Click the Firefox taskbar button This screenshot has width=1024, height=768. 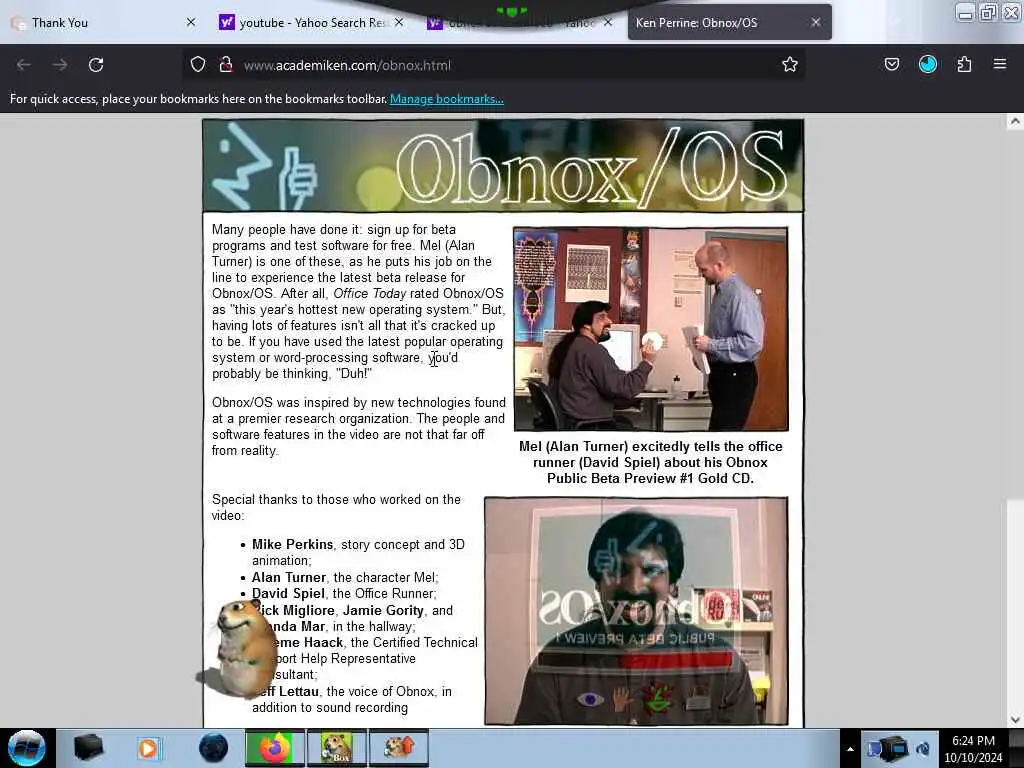(x=275, y=748)
